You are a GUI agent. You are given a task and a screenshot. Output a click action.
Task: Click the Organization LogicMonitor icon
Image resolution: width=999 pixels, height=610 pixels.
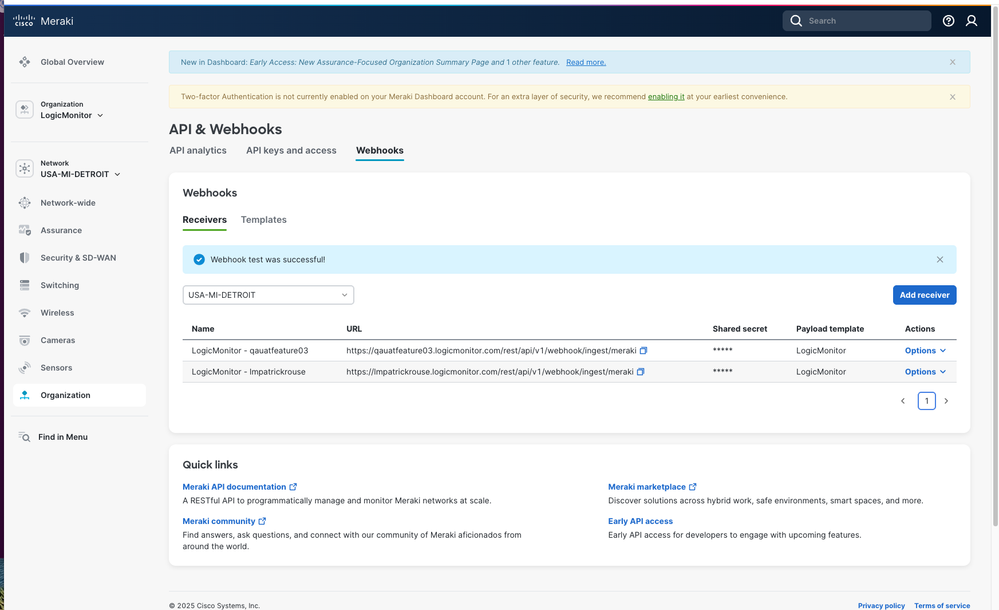(x=24, y=110)
